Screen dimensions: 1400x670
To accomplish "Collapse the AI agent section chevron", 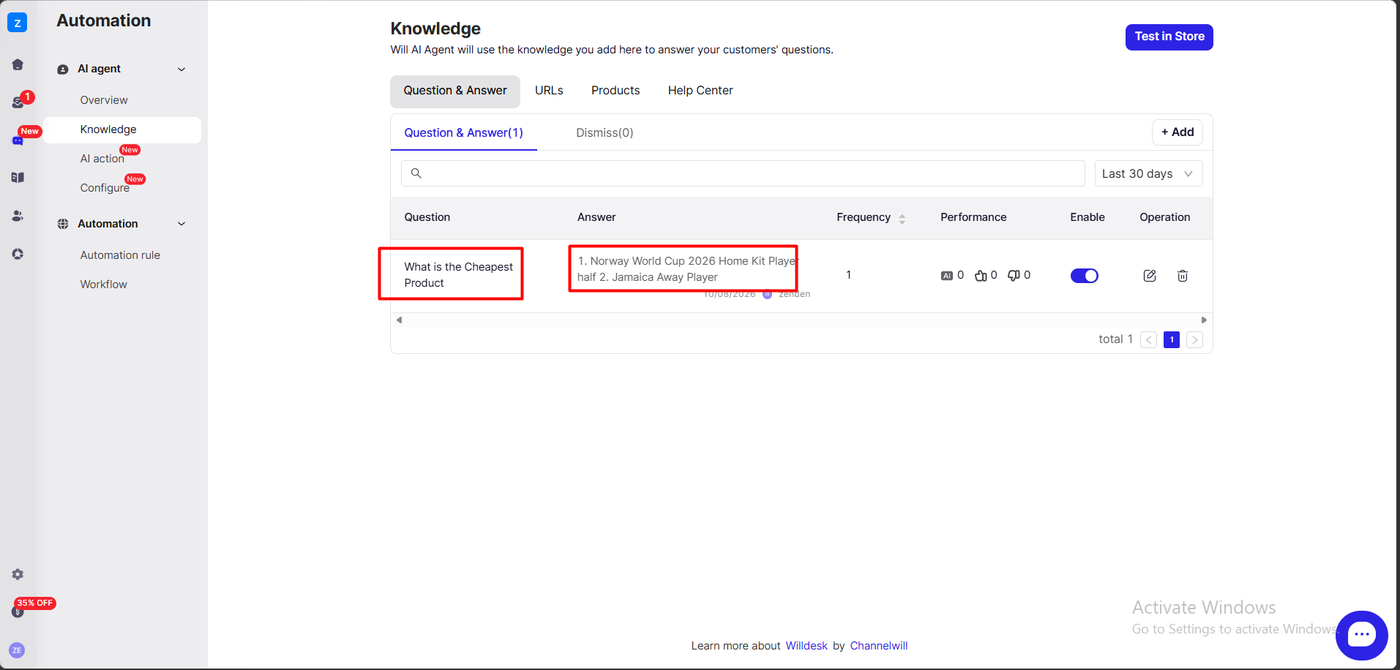I will [x=181, y=70].
